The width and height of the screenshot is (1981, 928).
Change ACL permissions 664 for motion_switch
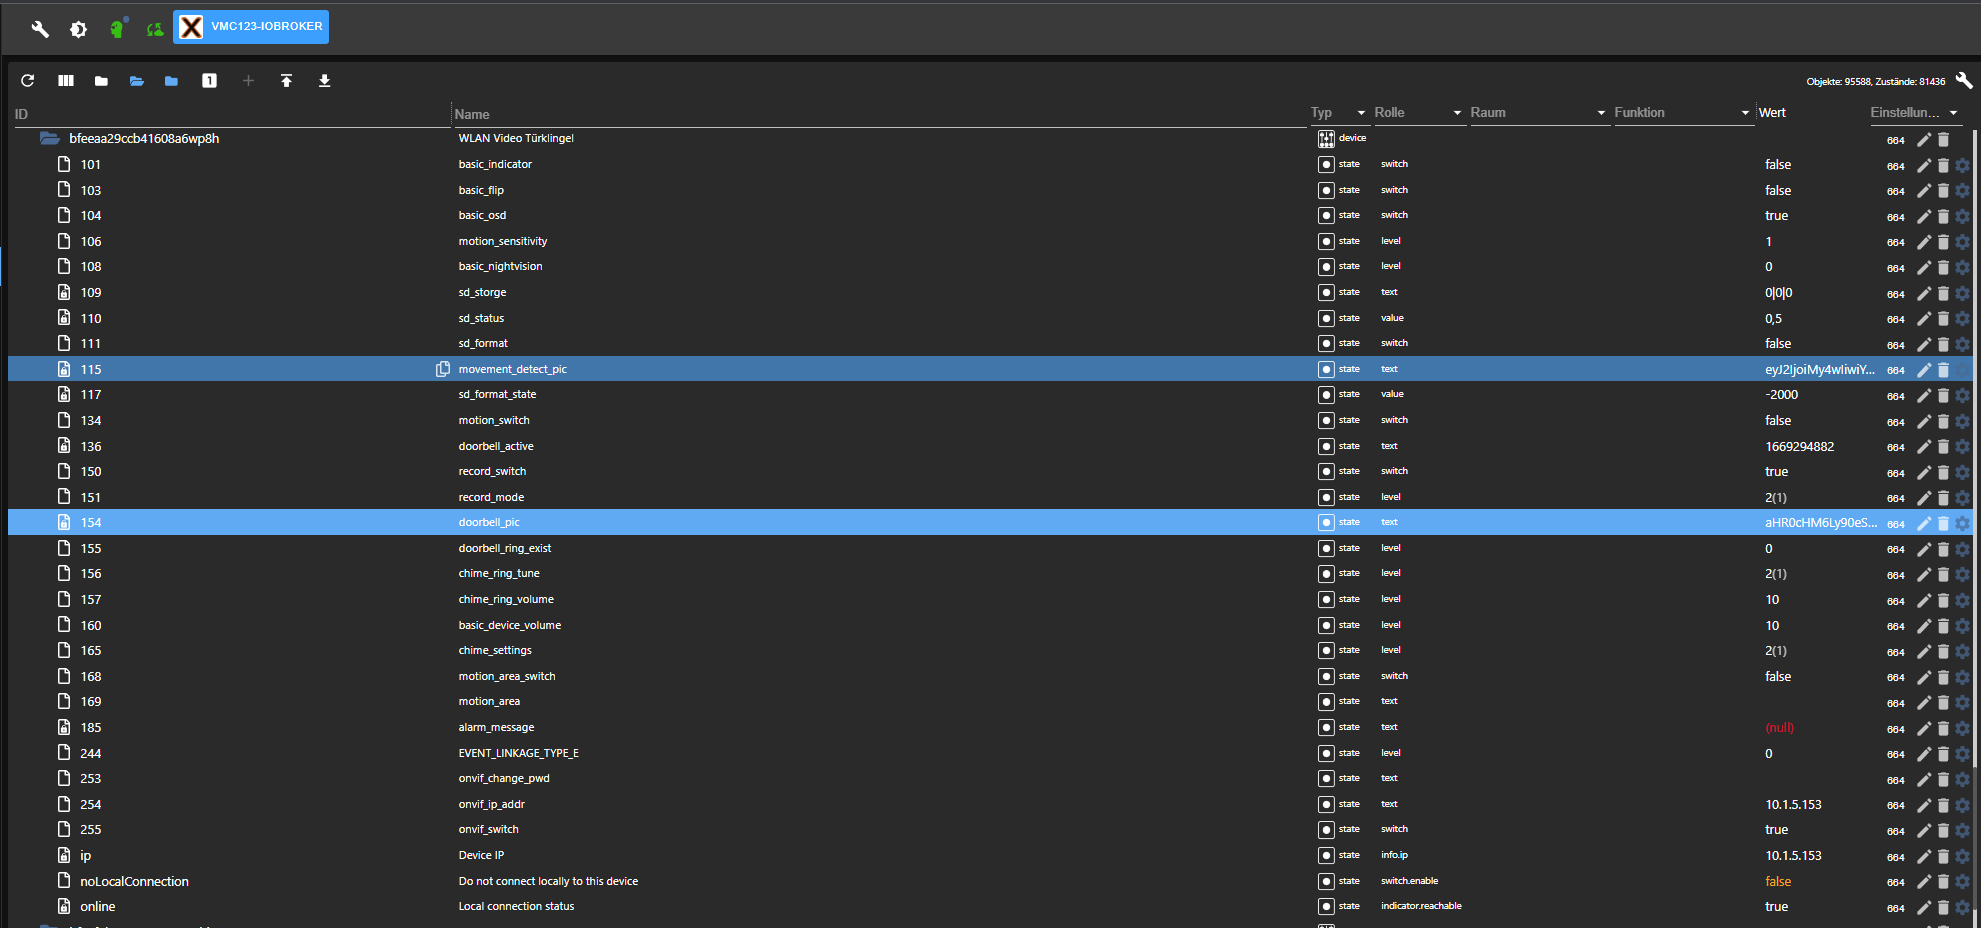(1896, 421)
